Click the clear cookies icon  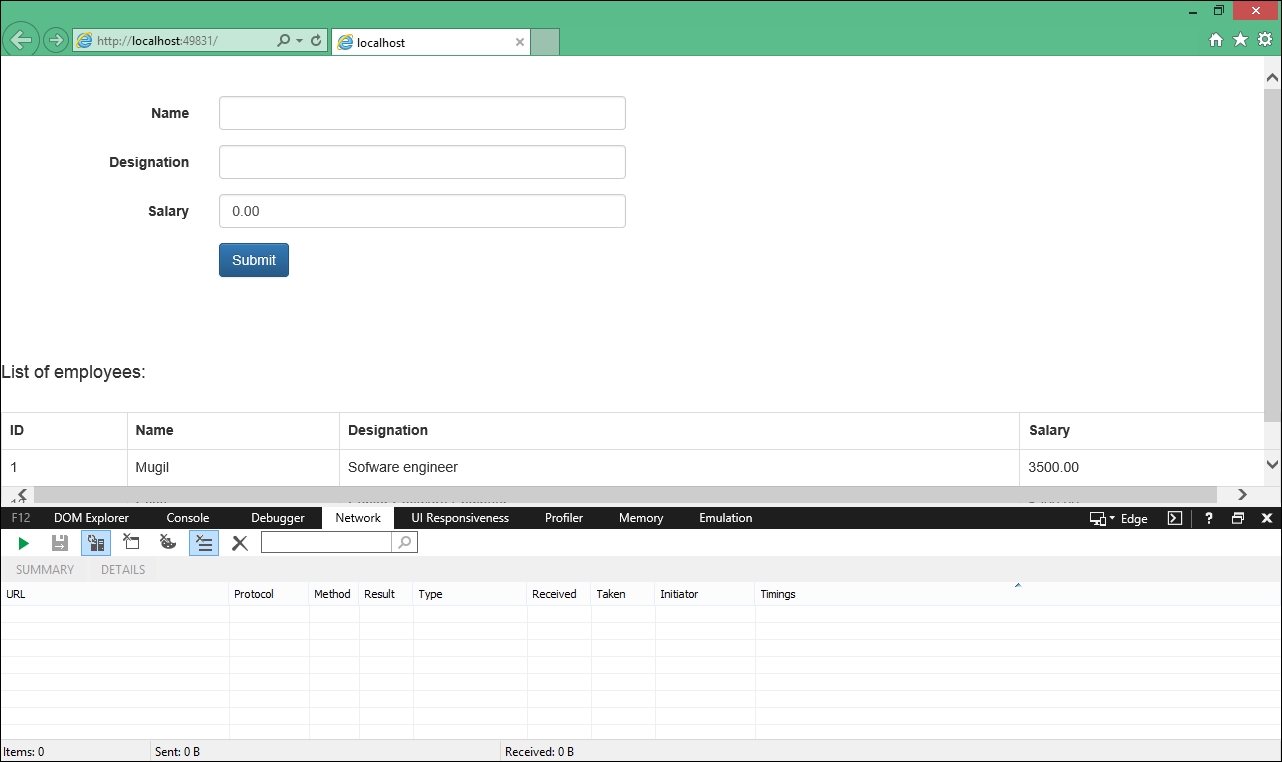(x=168, y=543)
